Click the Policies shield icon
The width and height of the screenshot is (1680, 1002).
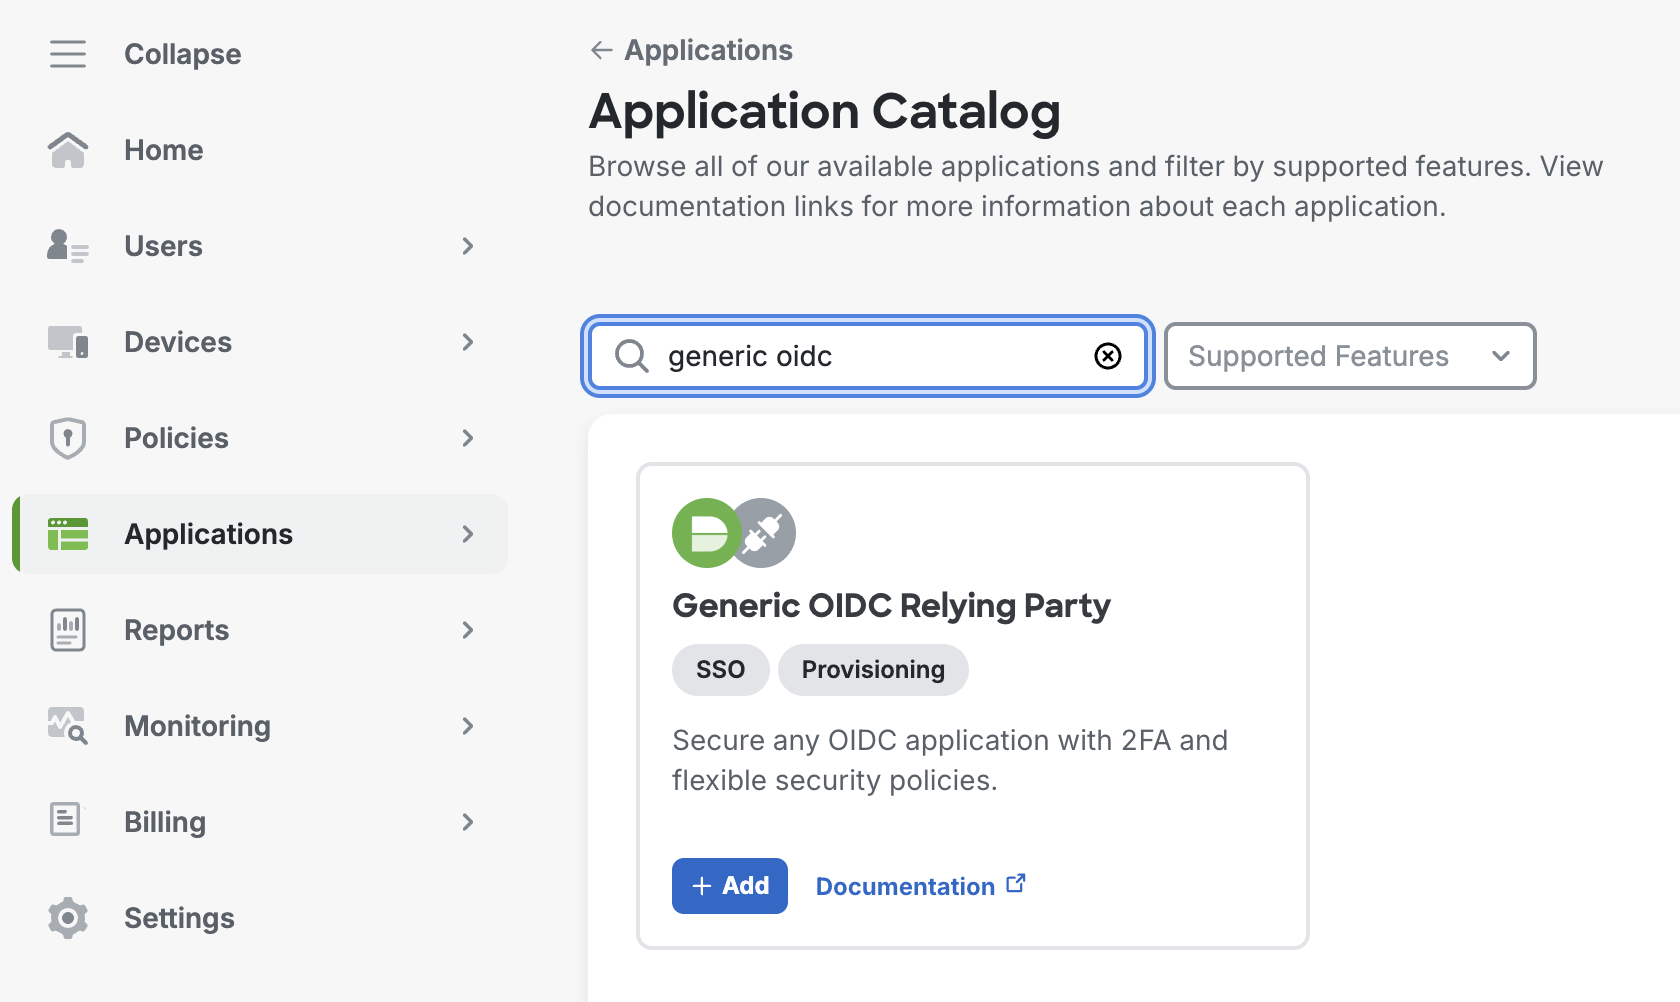tap(68, 438)
